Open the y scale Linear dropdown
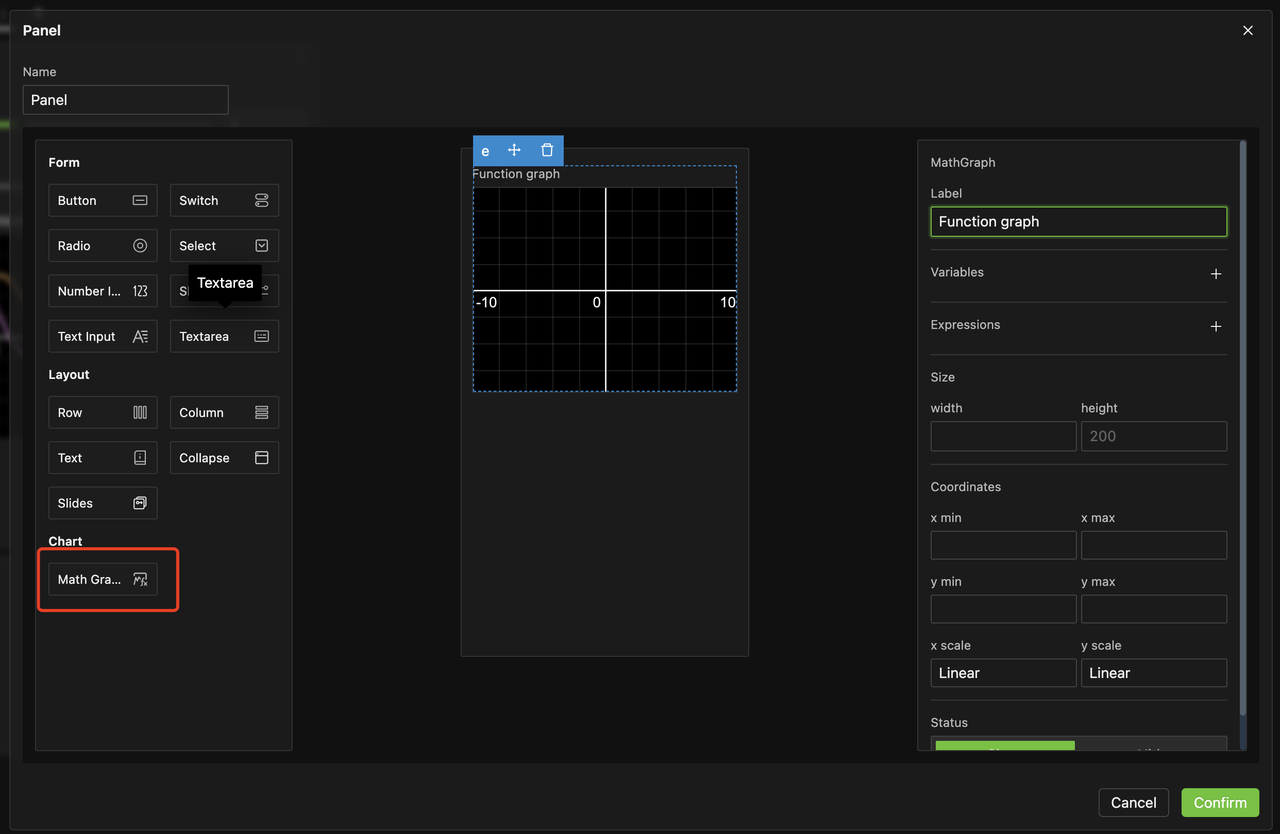This screenshot has width=1280, height=834. [1153, 673]
